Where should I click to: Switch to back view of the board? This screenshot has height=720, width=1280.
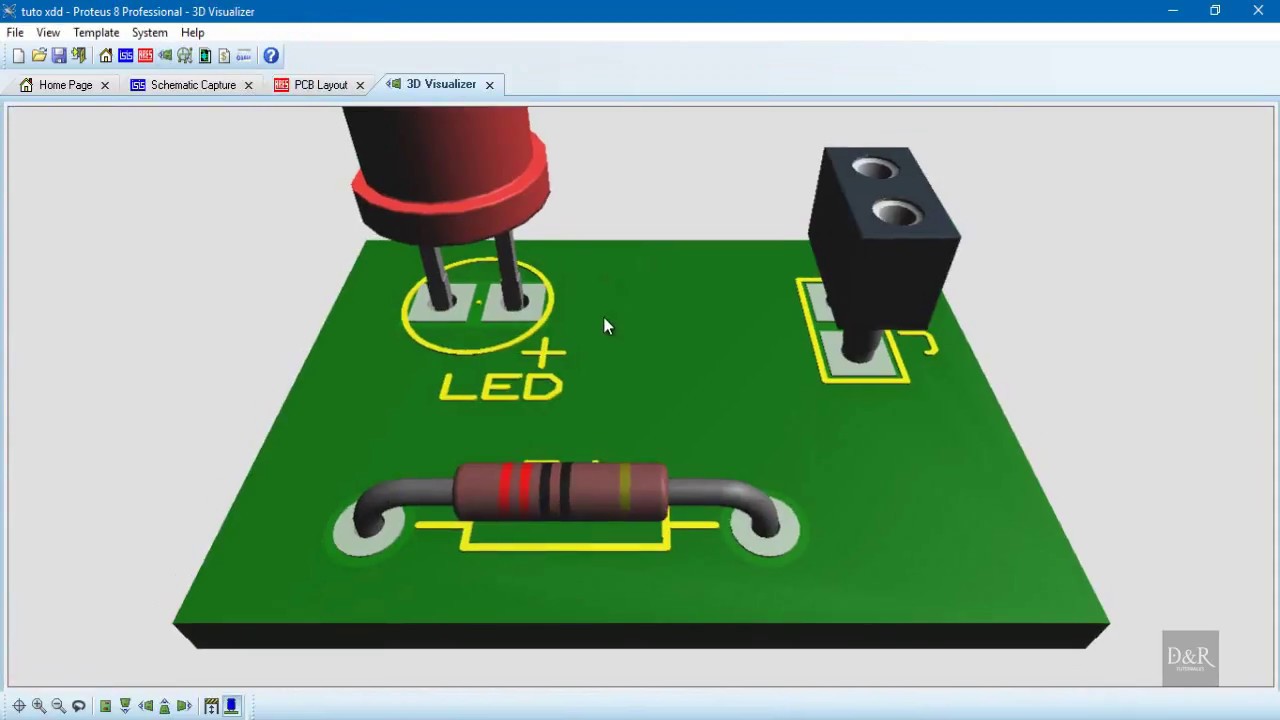click(x=165, y=706)
